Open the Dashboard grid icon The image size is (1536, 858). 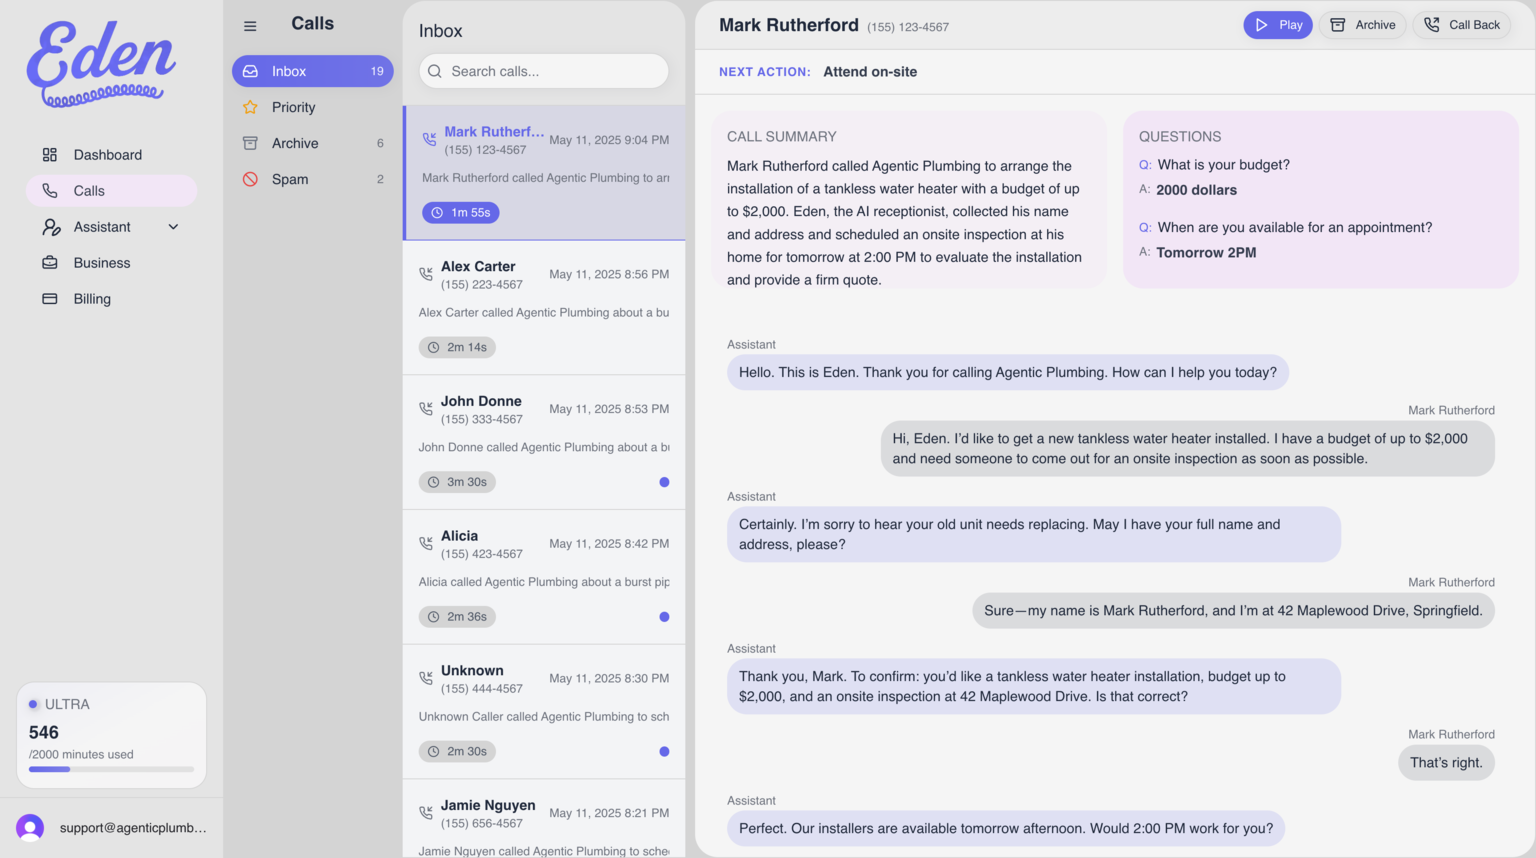(x=50, y=155)
